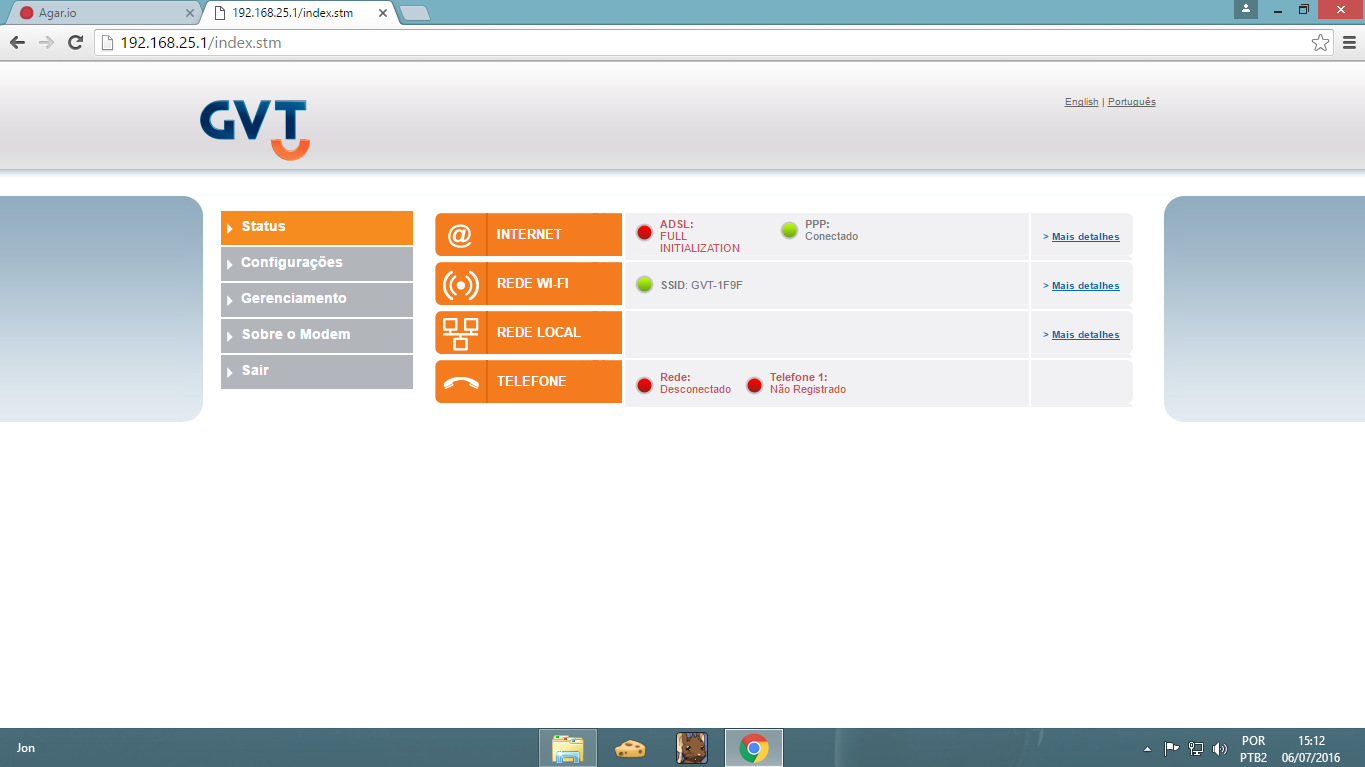Go back with the browser back arrow
The width and height of the screenshot is (1365, 767).
(x=17, y=42)
